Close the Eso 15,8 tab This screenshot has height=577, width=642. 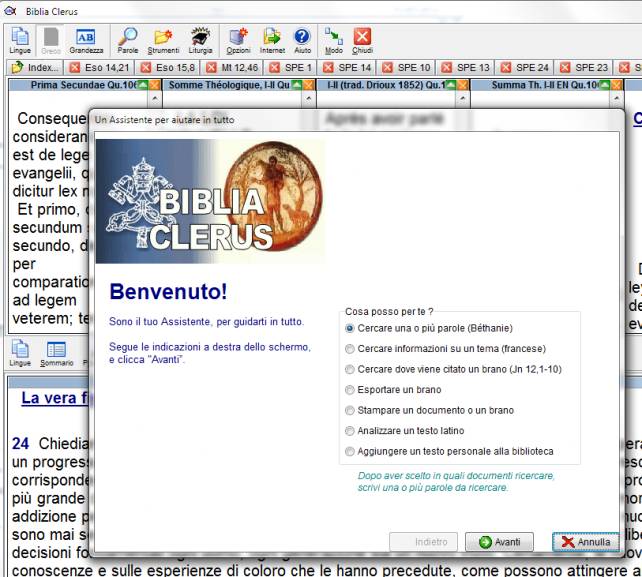[x=146, y=68]
